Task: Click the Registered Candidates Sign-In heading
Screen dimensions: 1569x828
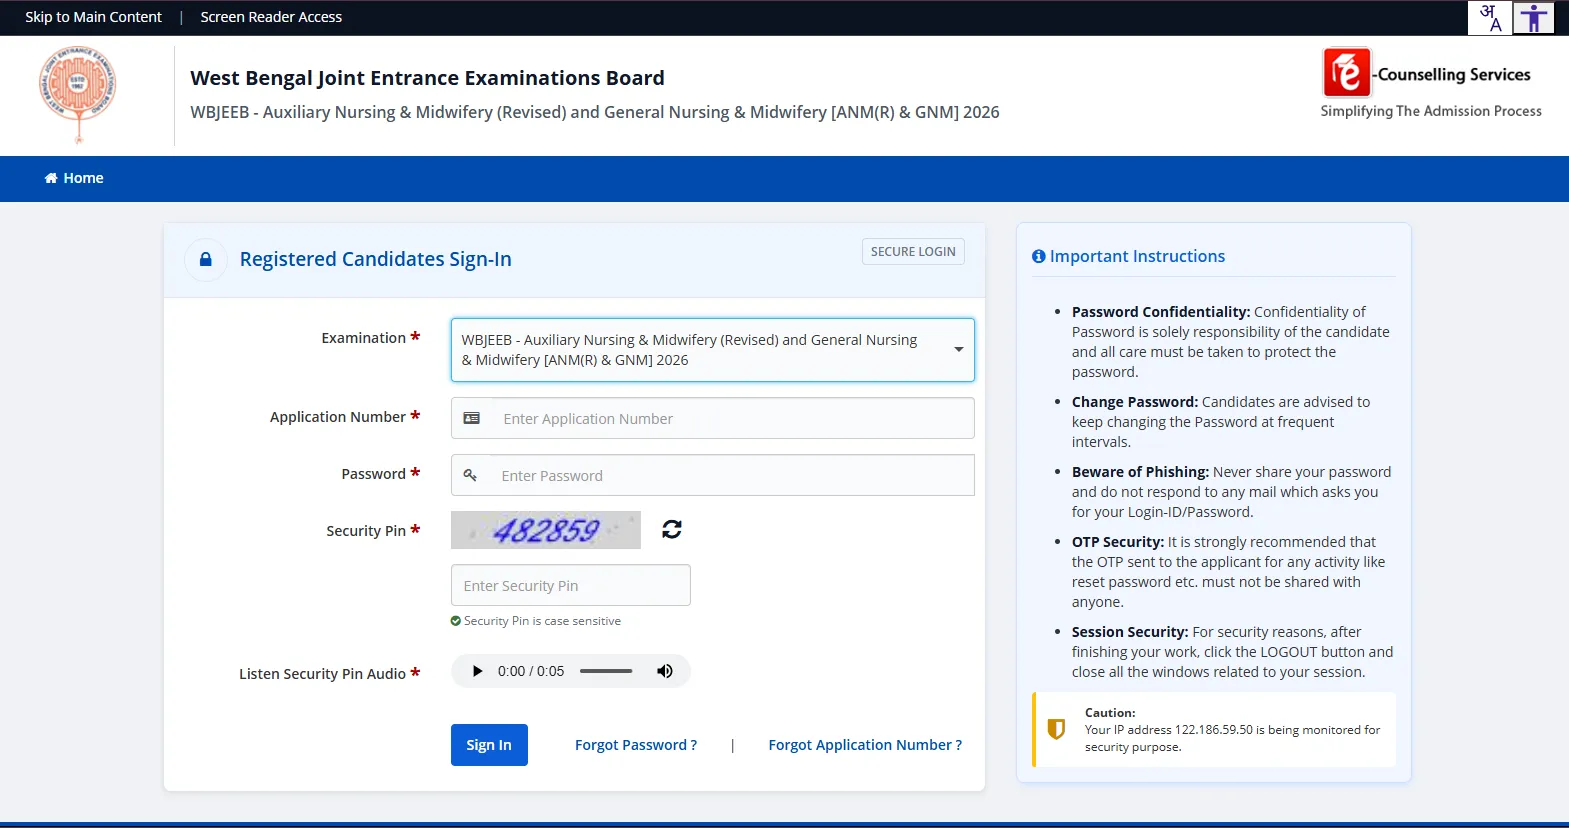Action: [x=375, y=259]
